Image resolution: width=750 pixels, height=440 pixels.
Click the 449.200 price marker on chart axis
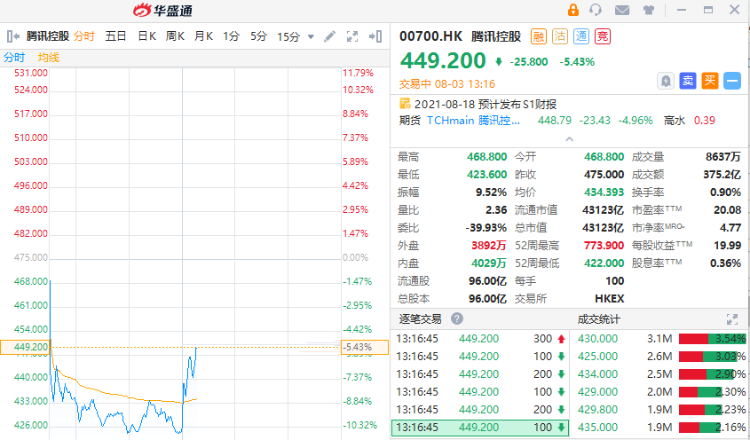coord(25,347)
